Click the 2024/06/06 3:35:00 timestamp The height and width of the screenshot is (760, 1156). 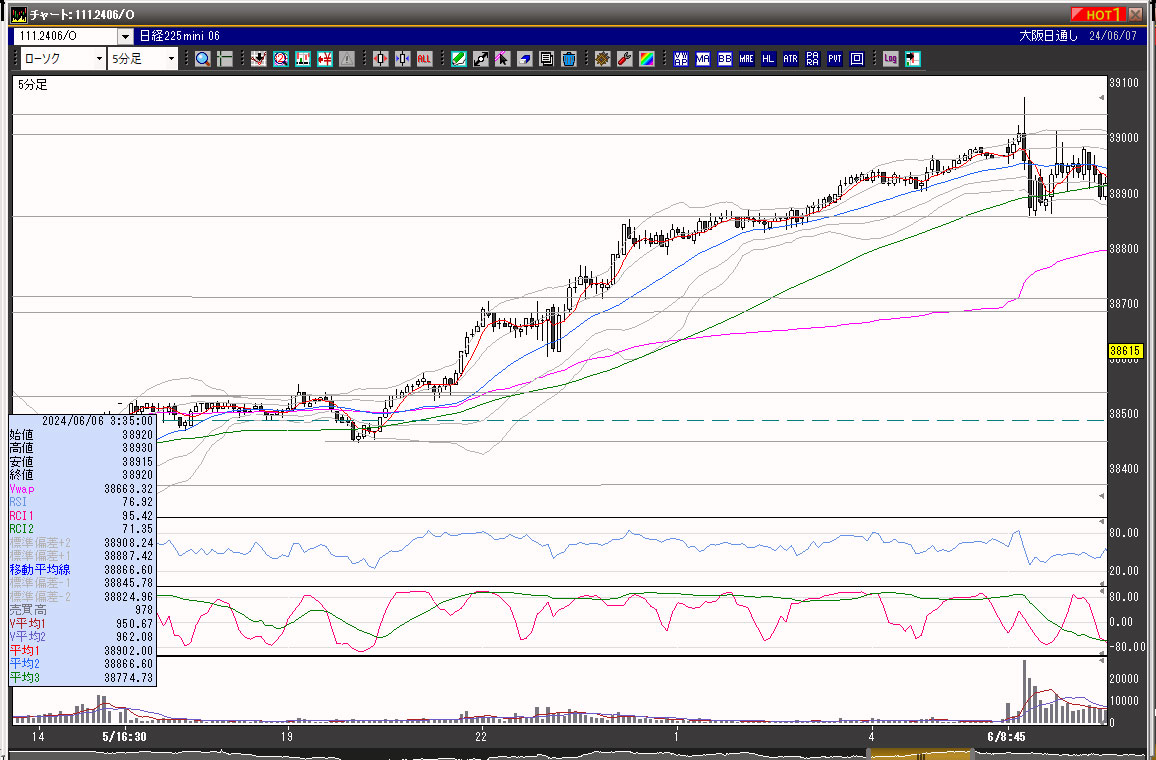97,421
